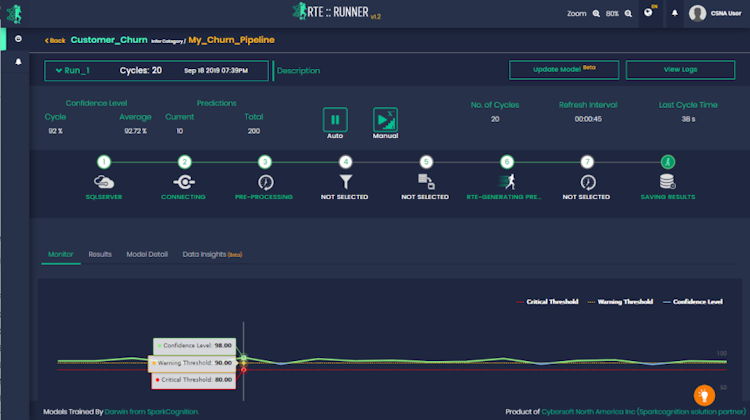Toggle Critical Threshold legend entry
The height and width of the screenshot is (420, 750).
point(547,302)
